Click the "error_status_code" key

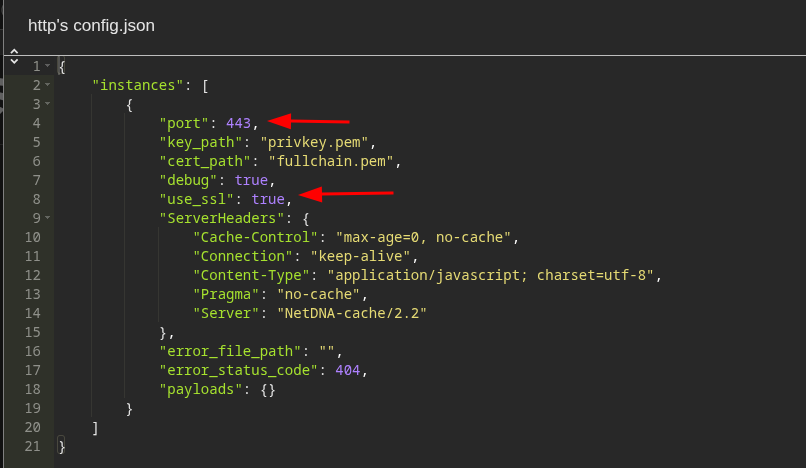[x=239, y=371]
